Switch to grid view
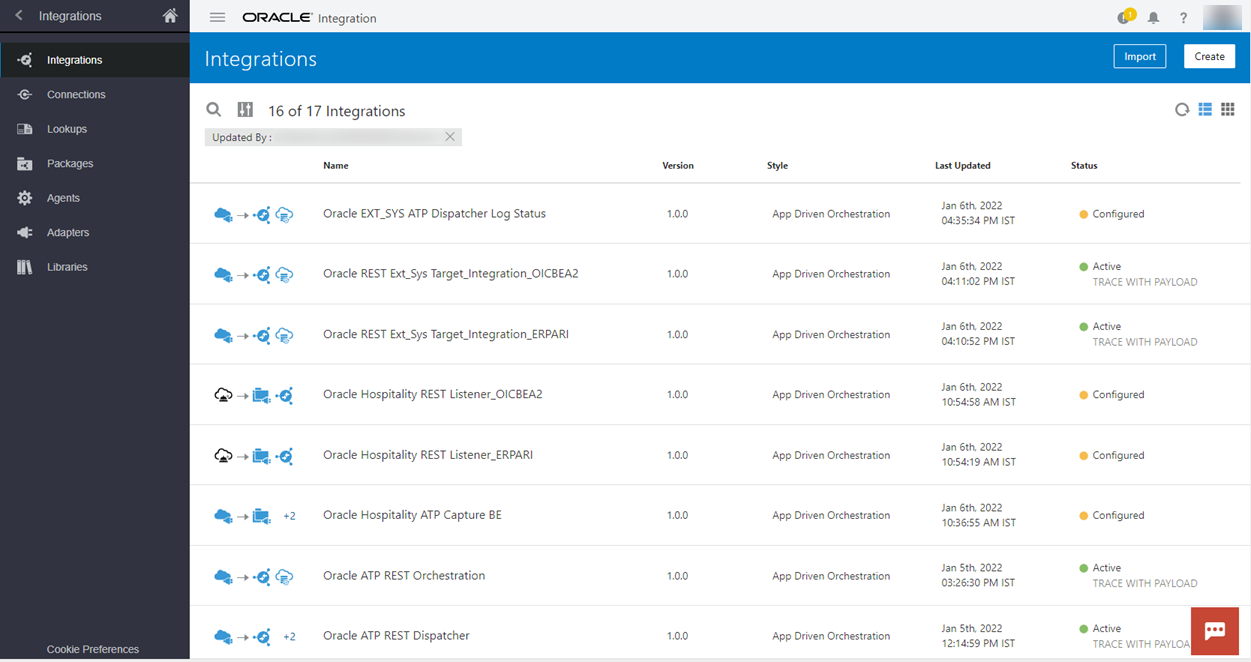The image size is (1251, 662). pos(1228,110)
